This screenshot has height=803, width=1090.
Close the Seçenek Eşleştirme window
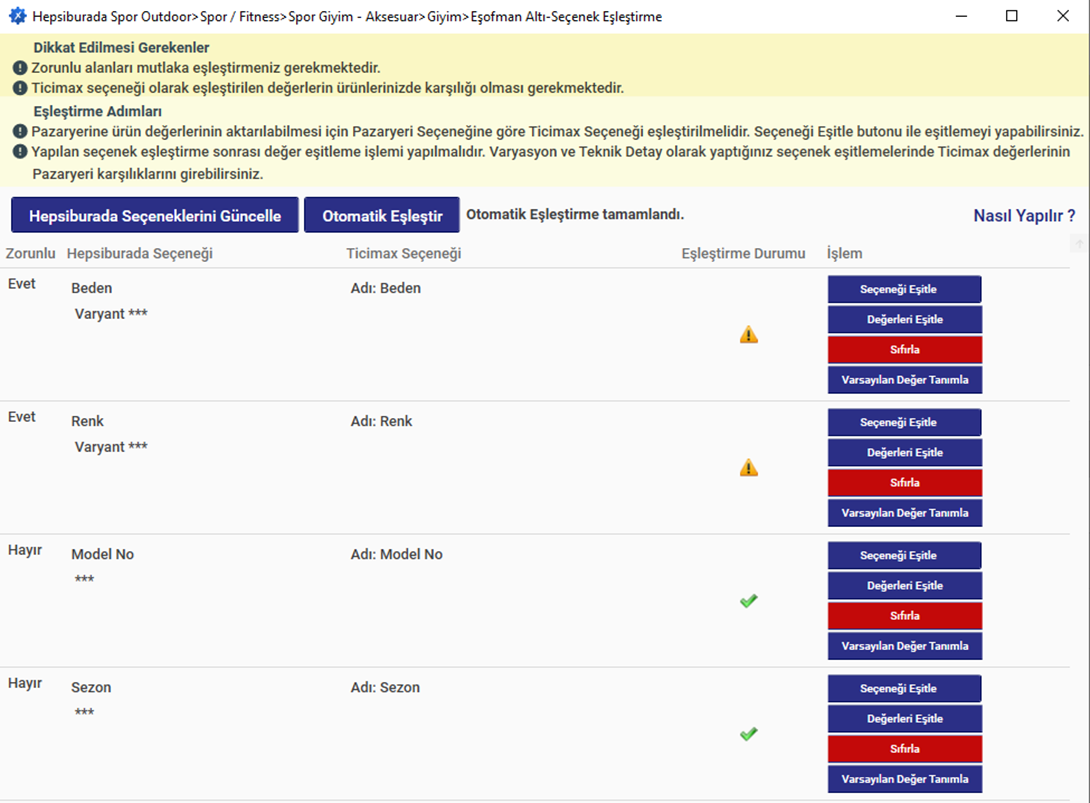point(1063,16)
